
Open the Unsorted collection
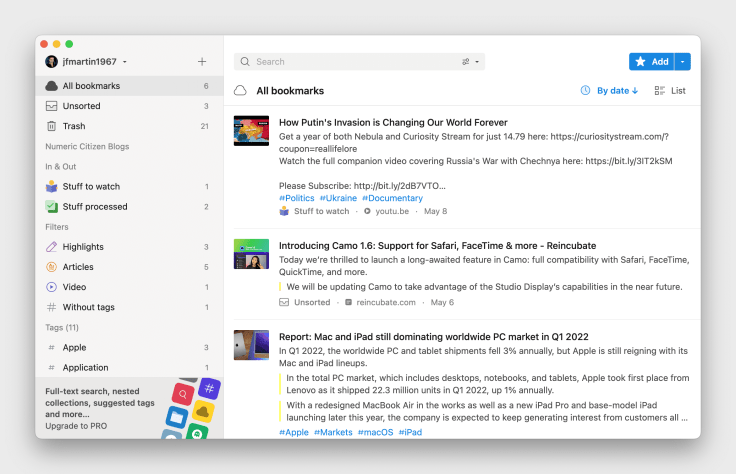[129, 106]
